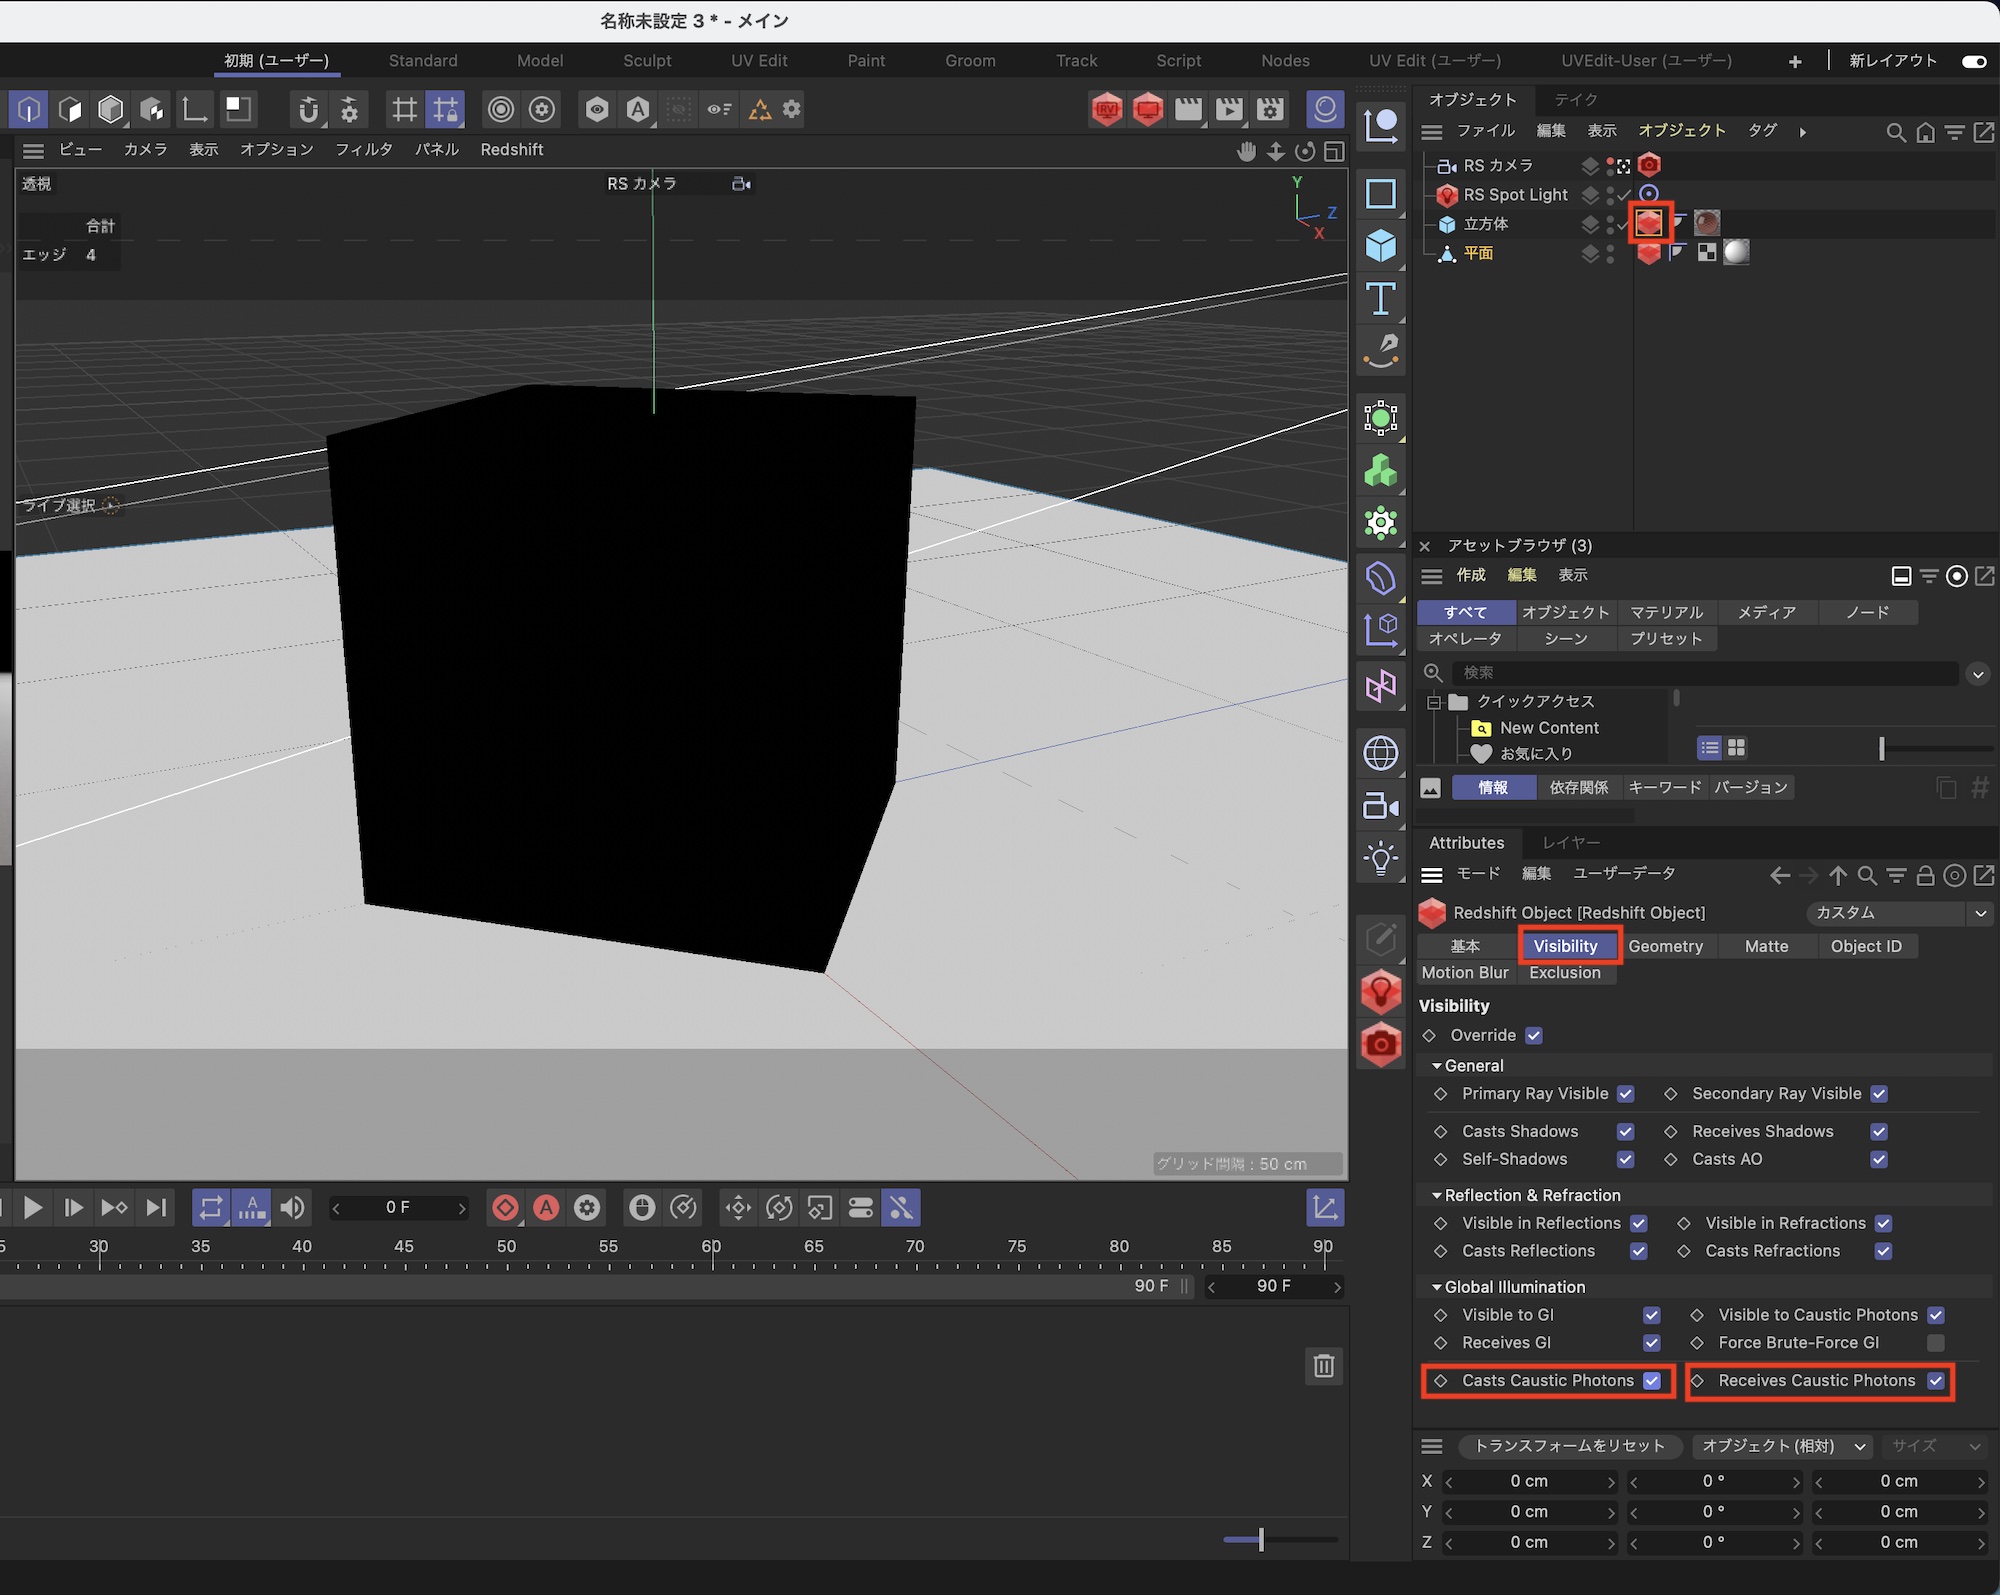The height and width of the screenshot is (1595, 2000).
Task: Click the trash icon below the timeline
Action: (1324, 1366)
